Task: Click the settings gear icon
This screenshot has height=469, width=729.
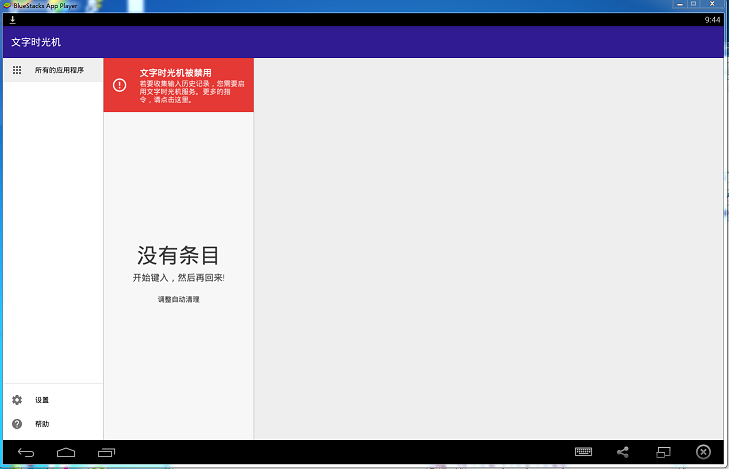Action: (x=17, y=400)
